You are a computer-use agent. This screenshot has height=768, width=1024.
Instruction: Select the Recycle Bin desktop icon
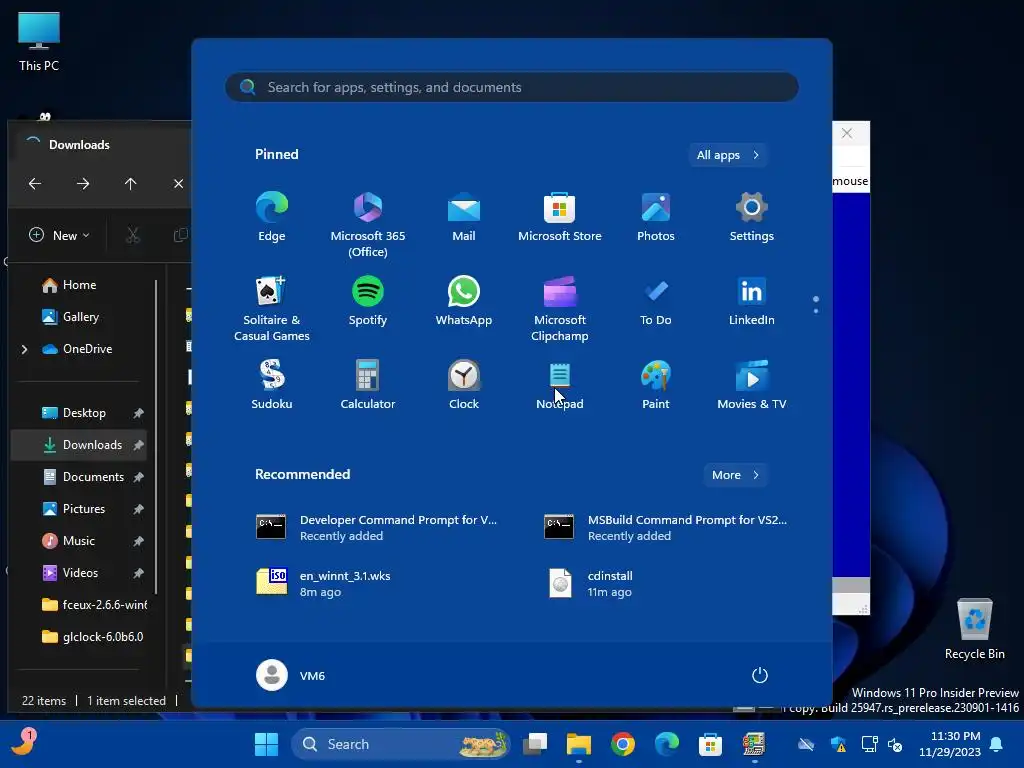(974, 629)
